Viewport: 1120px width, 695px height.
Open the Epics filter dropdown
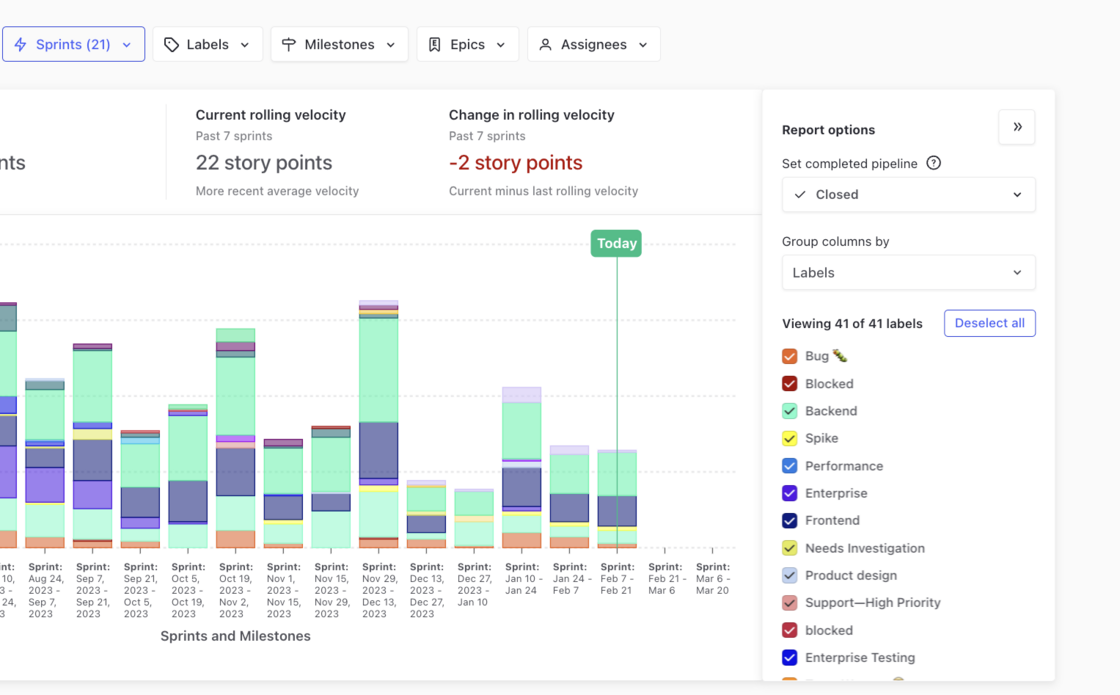coord(468,44)
